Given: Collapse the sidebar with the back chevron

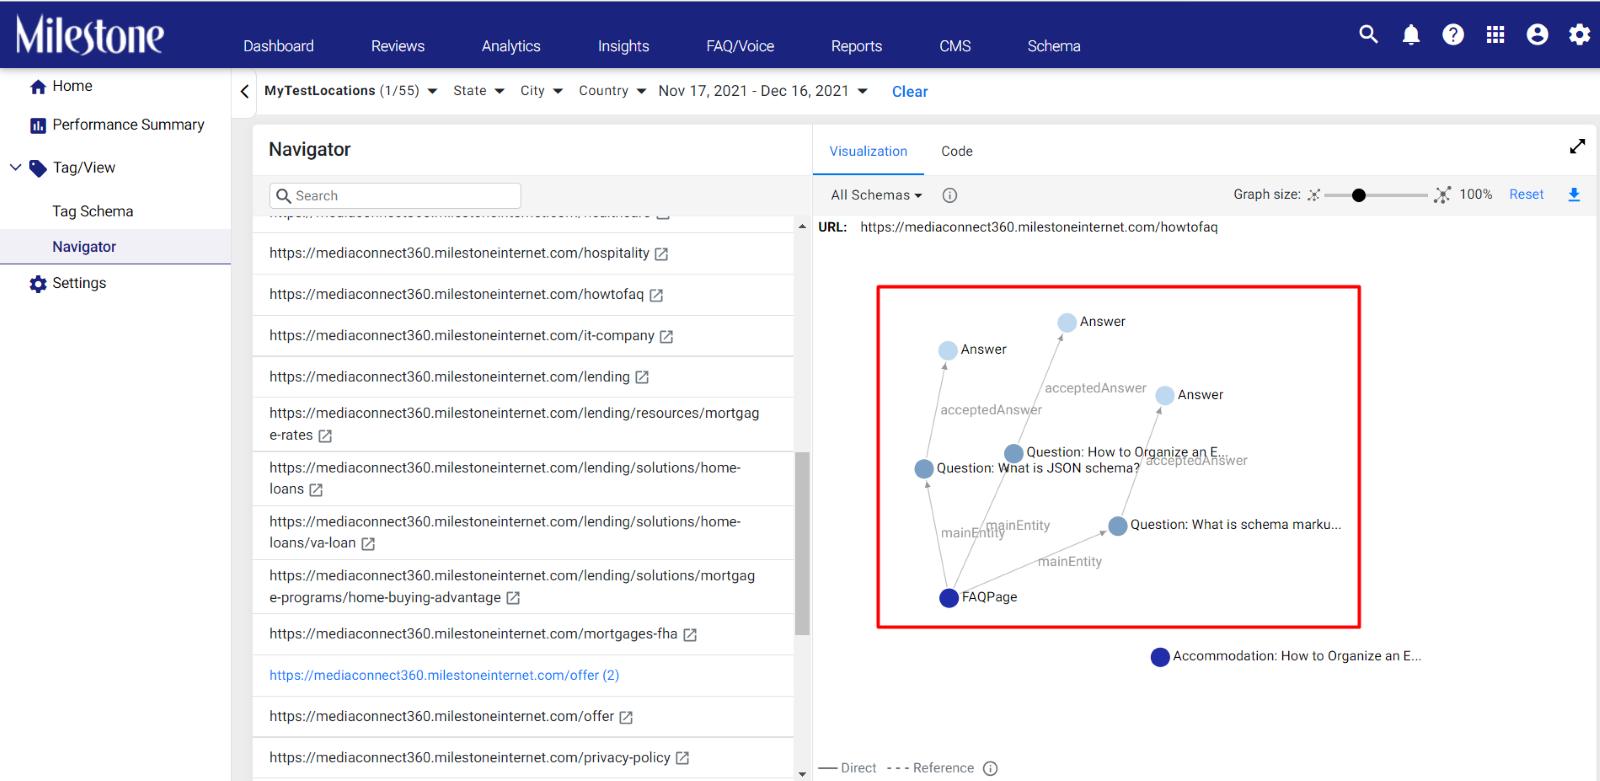Looking at the screenshot, I should (x=245, y=91).
